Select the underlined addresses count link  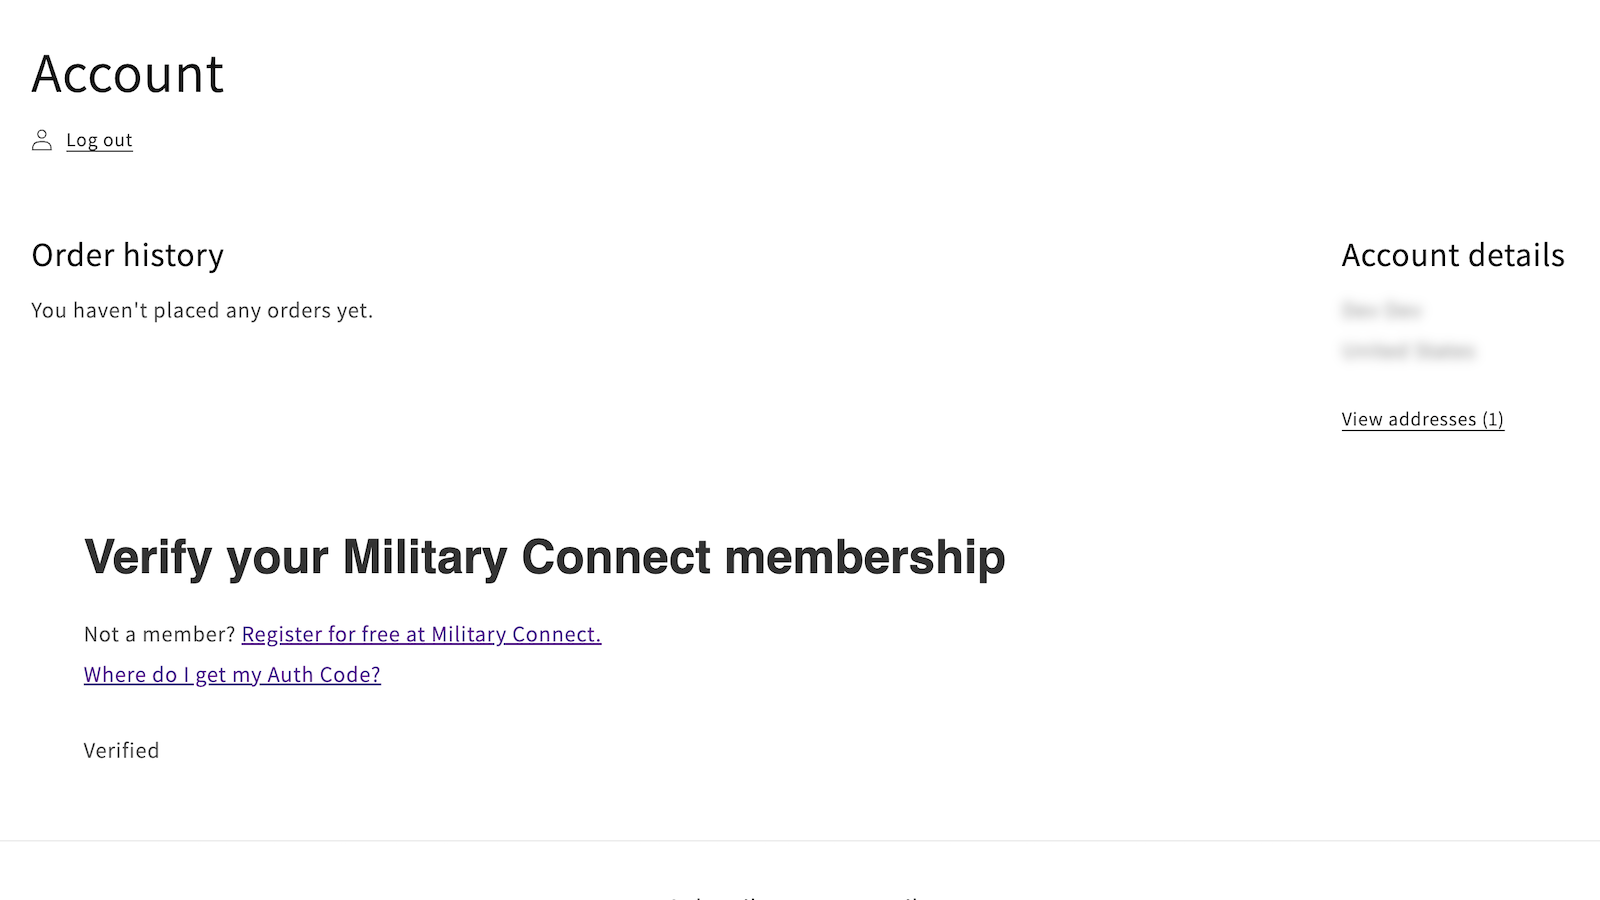[x=1422, y=419]
